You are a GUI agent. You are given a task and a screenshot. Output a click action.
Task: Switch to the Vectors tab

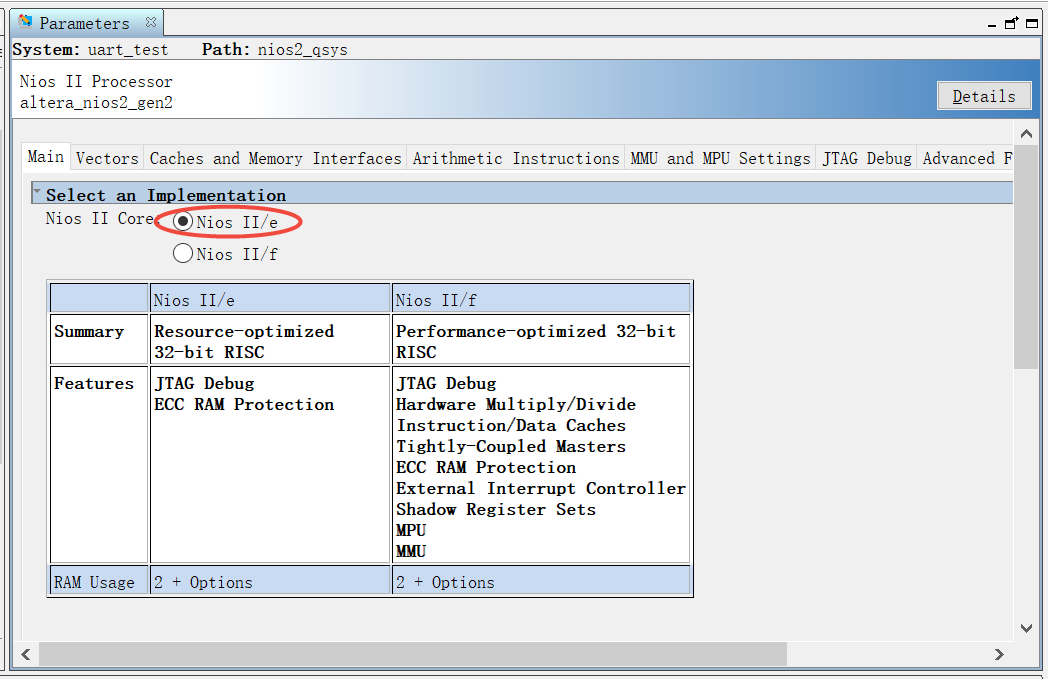tap(107, 158)
